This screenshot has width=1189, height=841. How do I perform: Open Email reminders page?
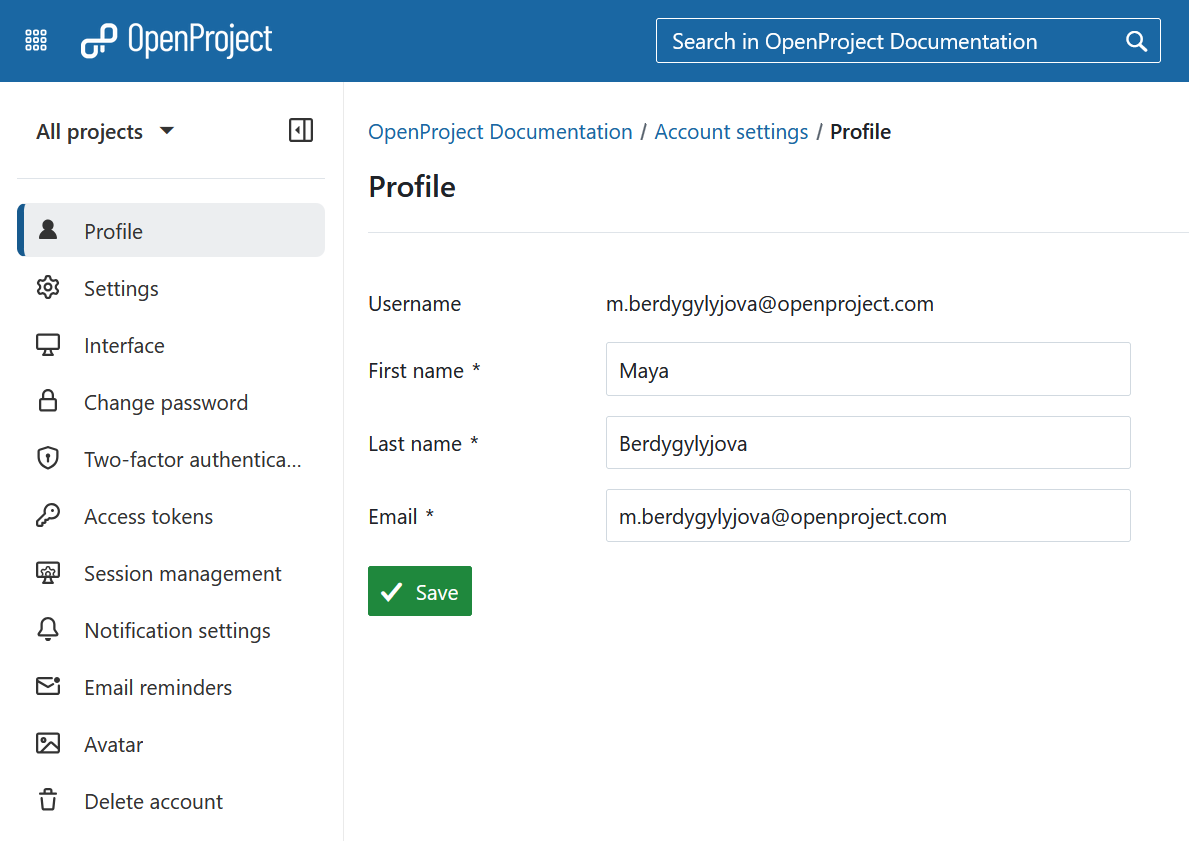point(171,687)
